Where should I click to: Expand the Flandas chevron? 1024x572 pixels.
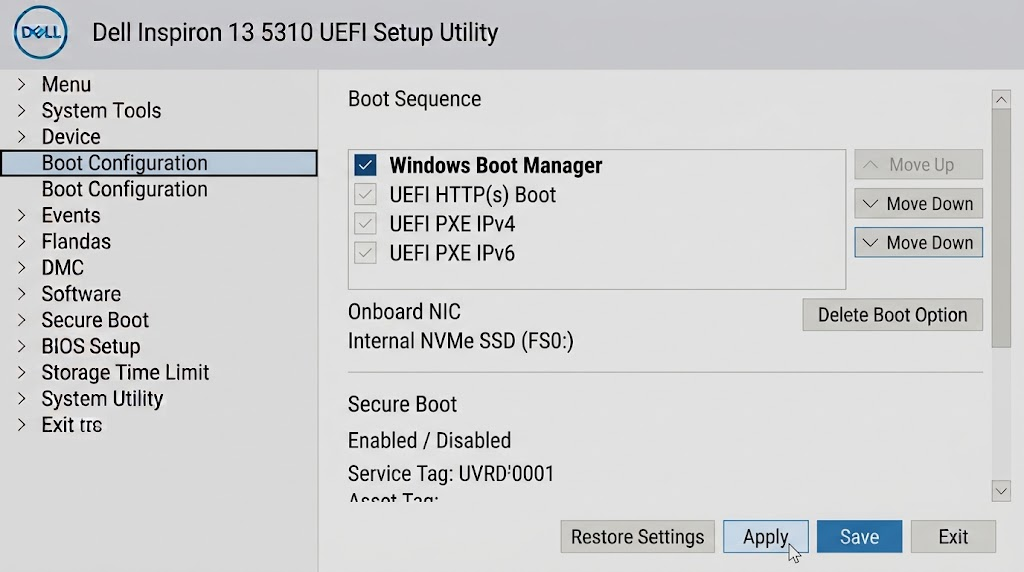[22, 242]
